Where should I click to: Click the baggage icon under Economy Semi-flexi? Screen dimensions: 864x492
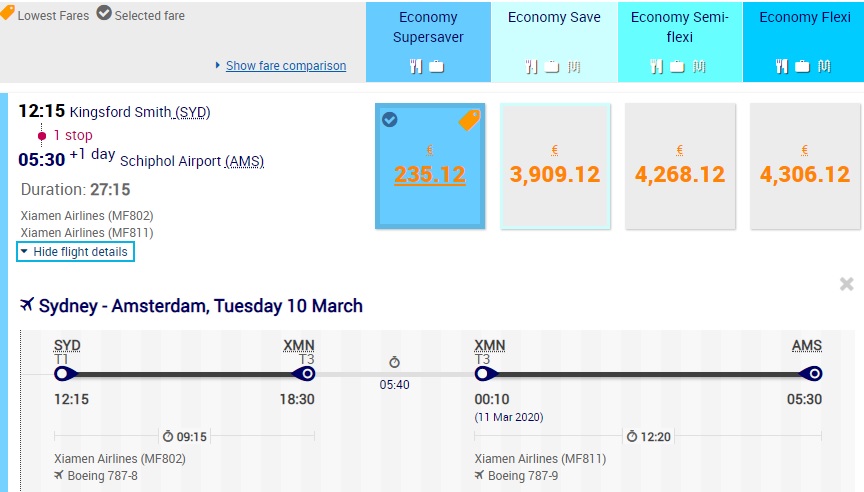click(x=677, y=67)
